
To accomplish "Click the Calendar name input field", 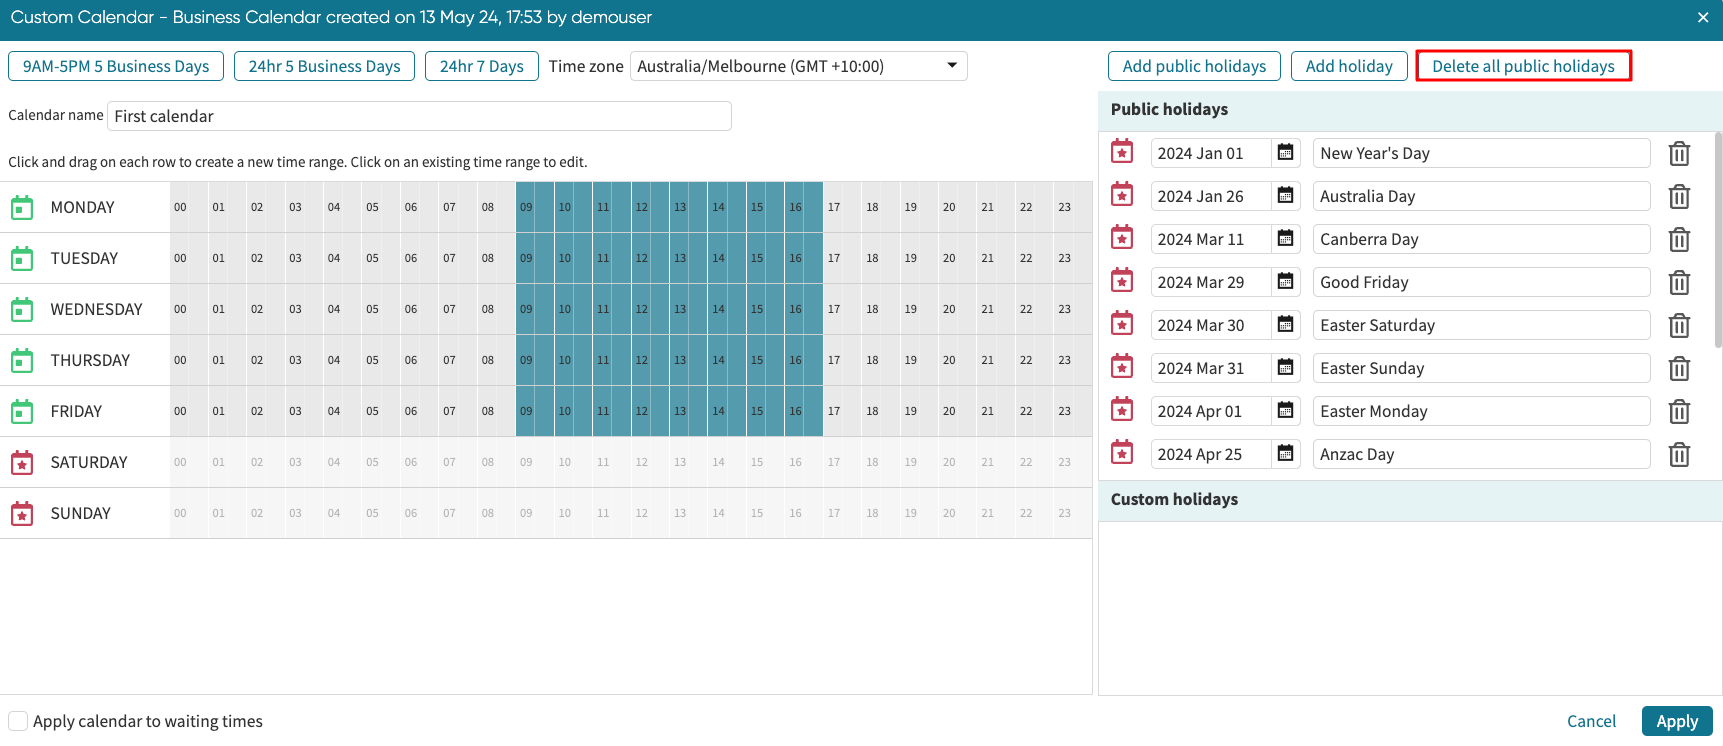I will [x=419, y=116].
